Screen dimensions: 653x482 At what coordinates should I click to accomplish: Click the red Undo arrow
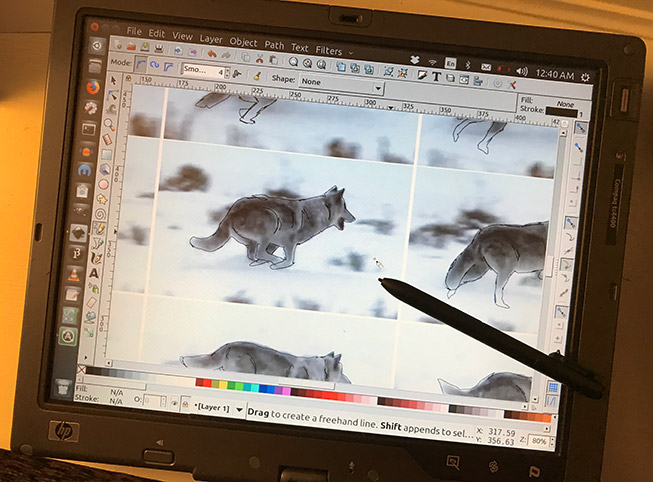click(x=212, y=53)
